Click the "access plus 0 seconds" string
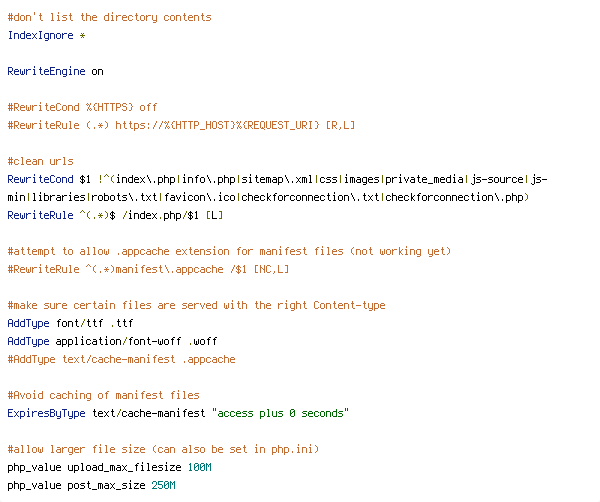600x502 pixels. coord(280,413)
